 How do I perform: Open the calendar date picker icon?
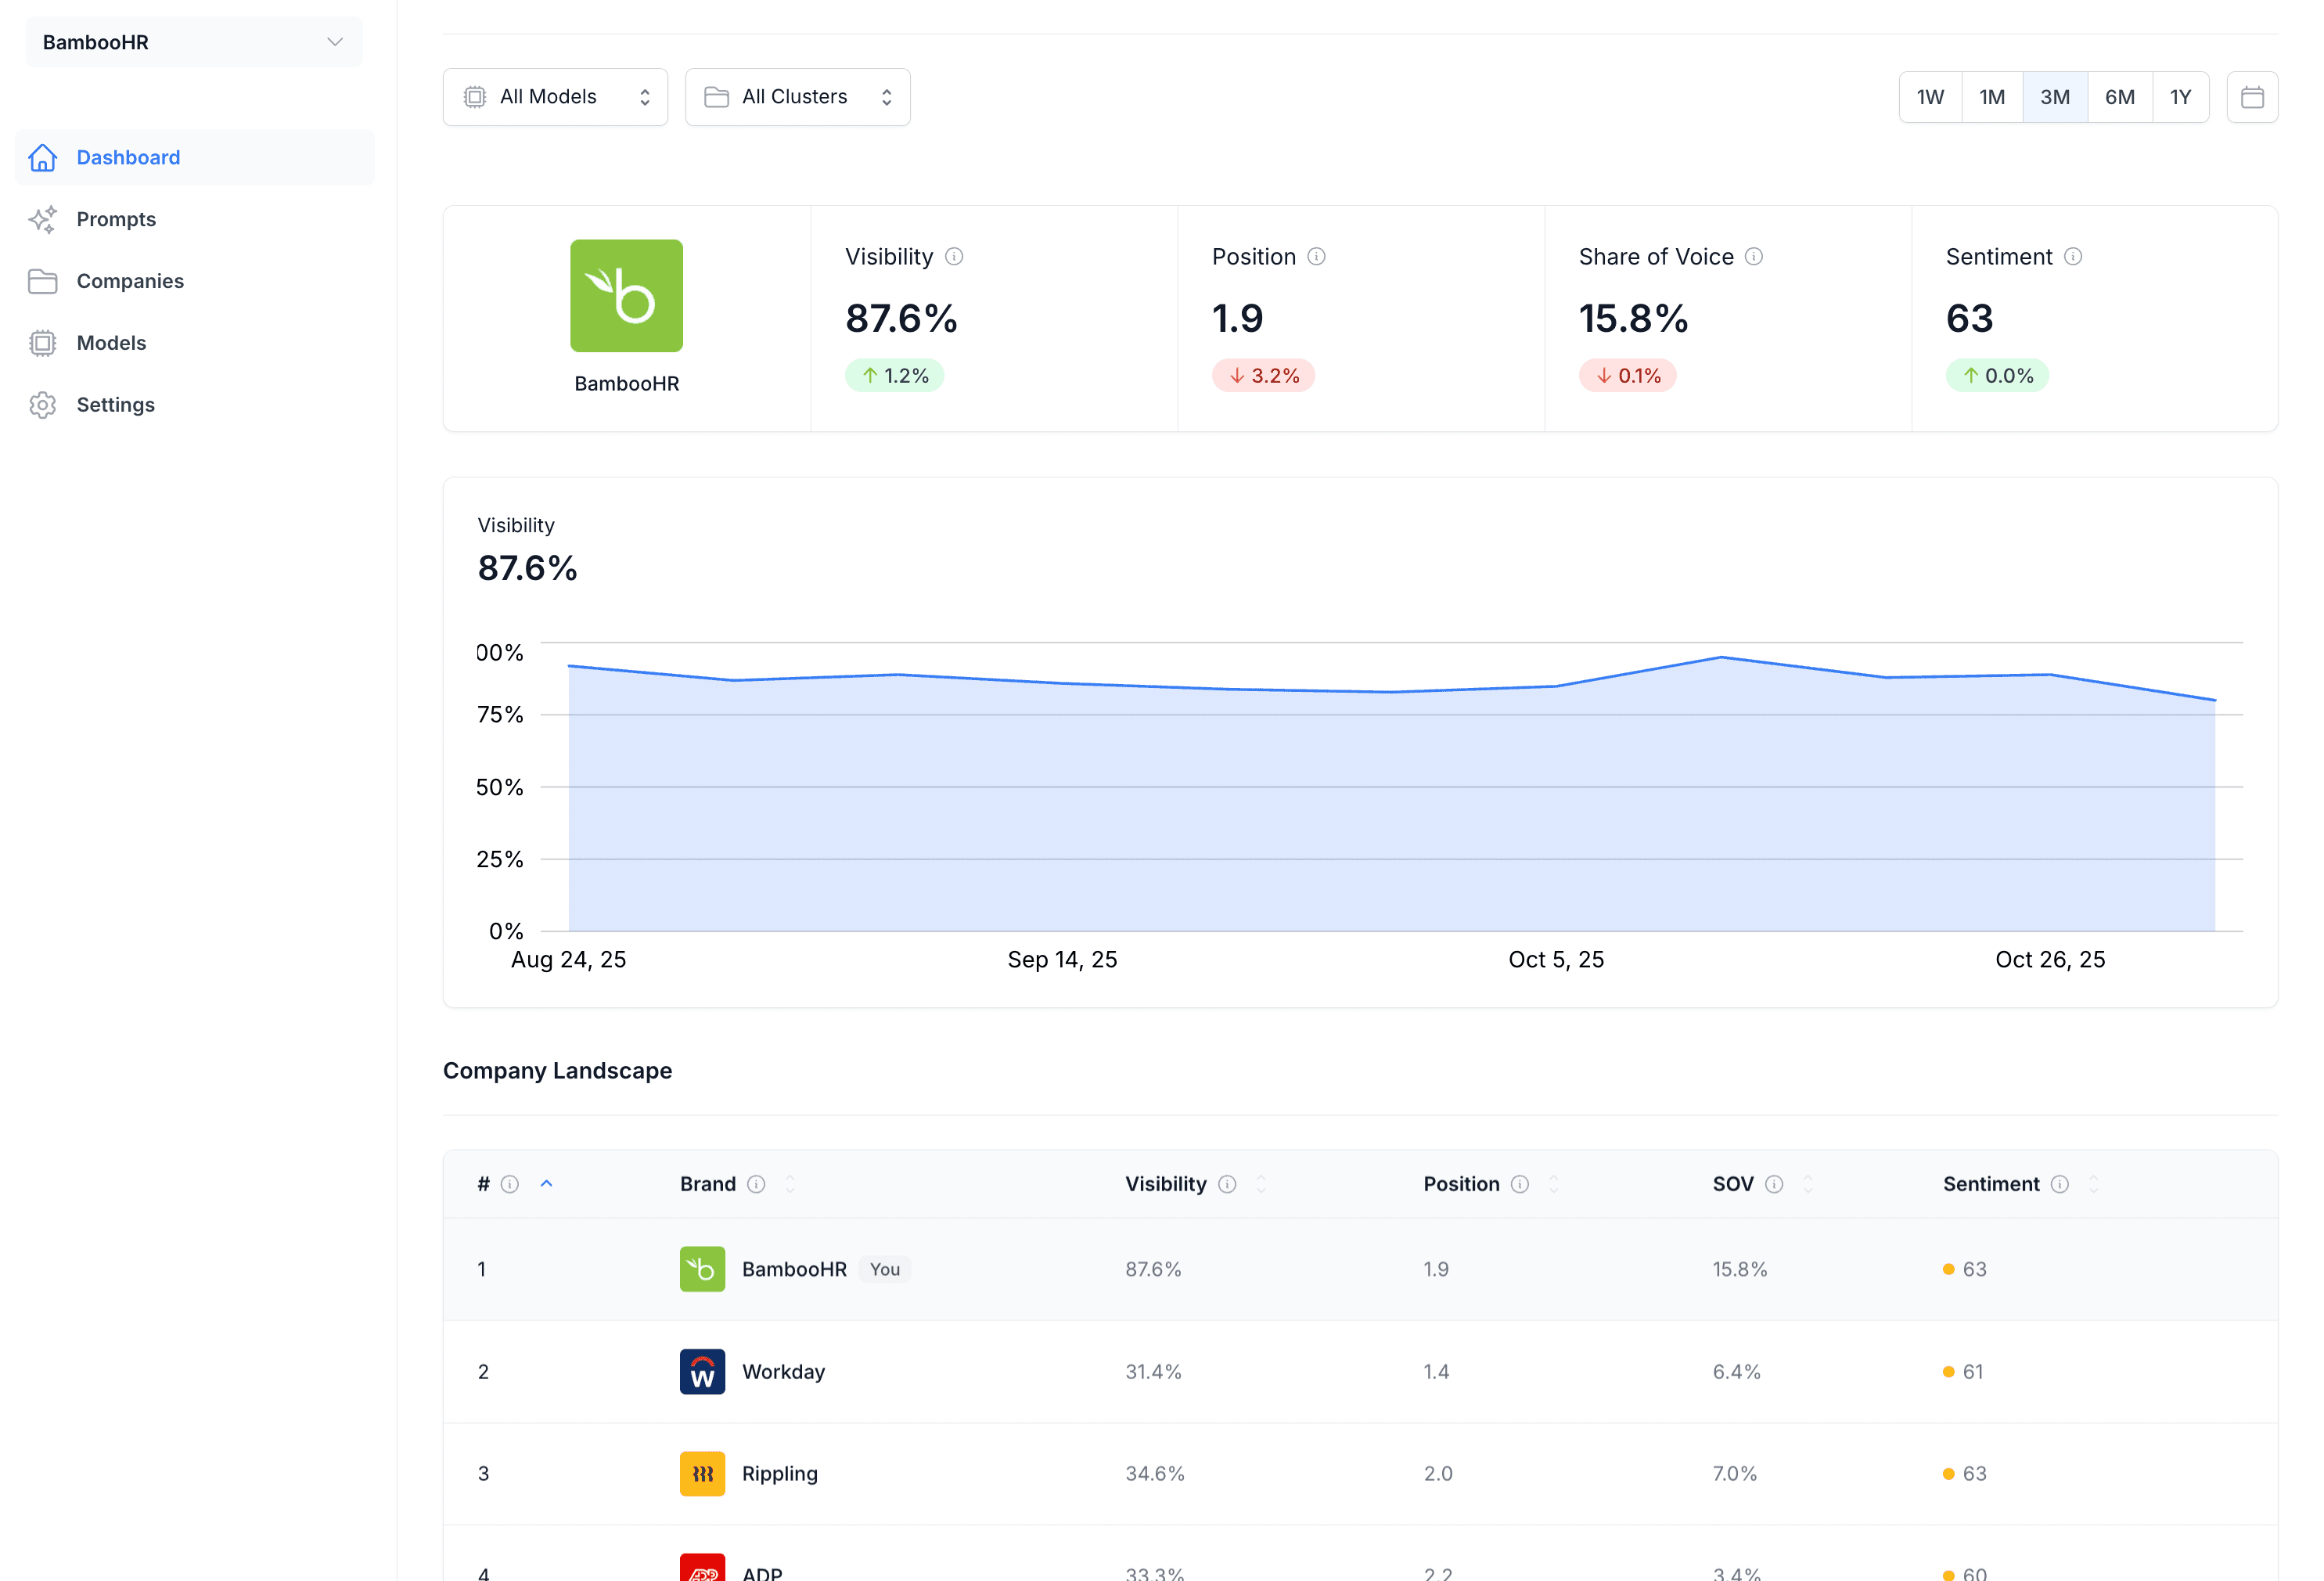click(x=2252, y=96)
